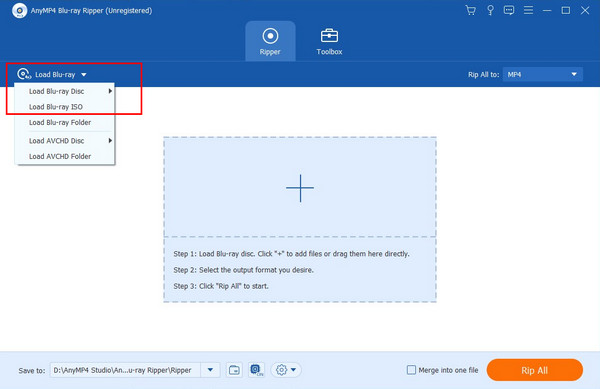Click the register key icon
The image size is (600, 389).
[x=490, y=10]
